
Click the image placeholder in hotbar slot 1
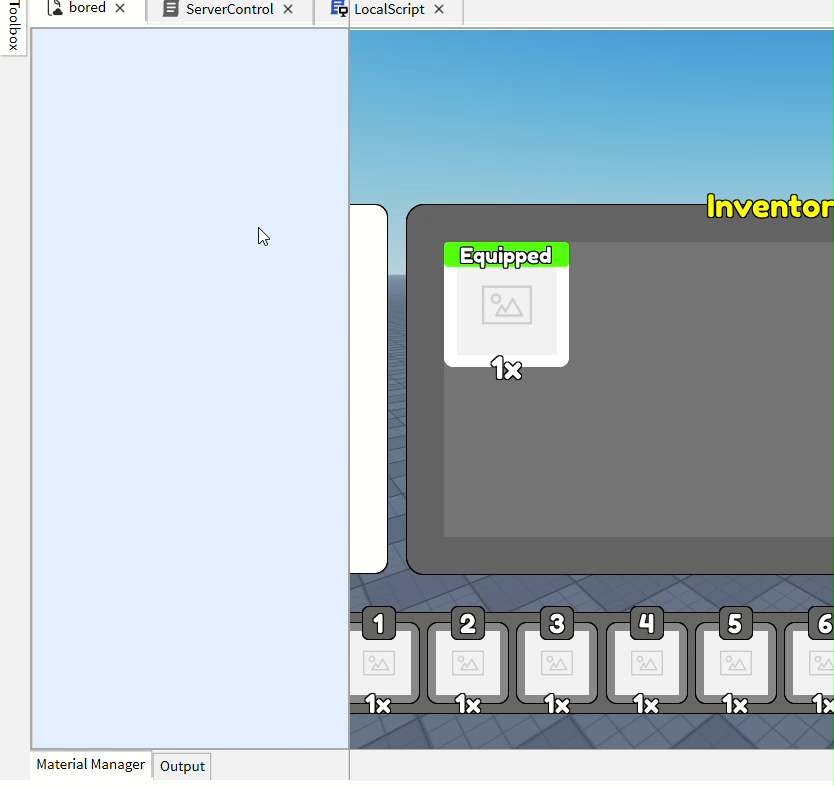[x=381, y=663]
